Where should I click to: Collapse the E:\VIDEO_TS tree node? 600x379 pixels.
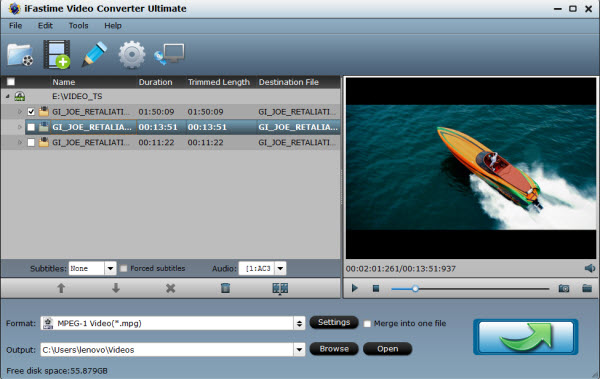[x=8, y=96]
